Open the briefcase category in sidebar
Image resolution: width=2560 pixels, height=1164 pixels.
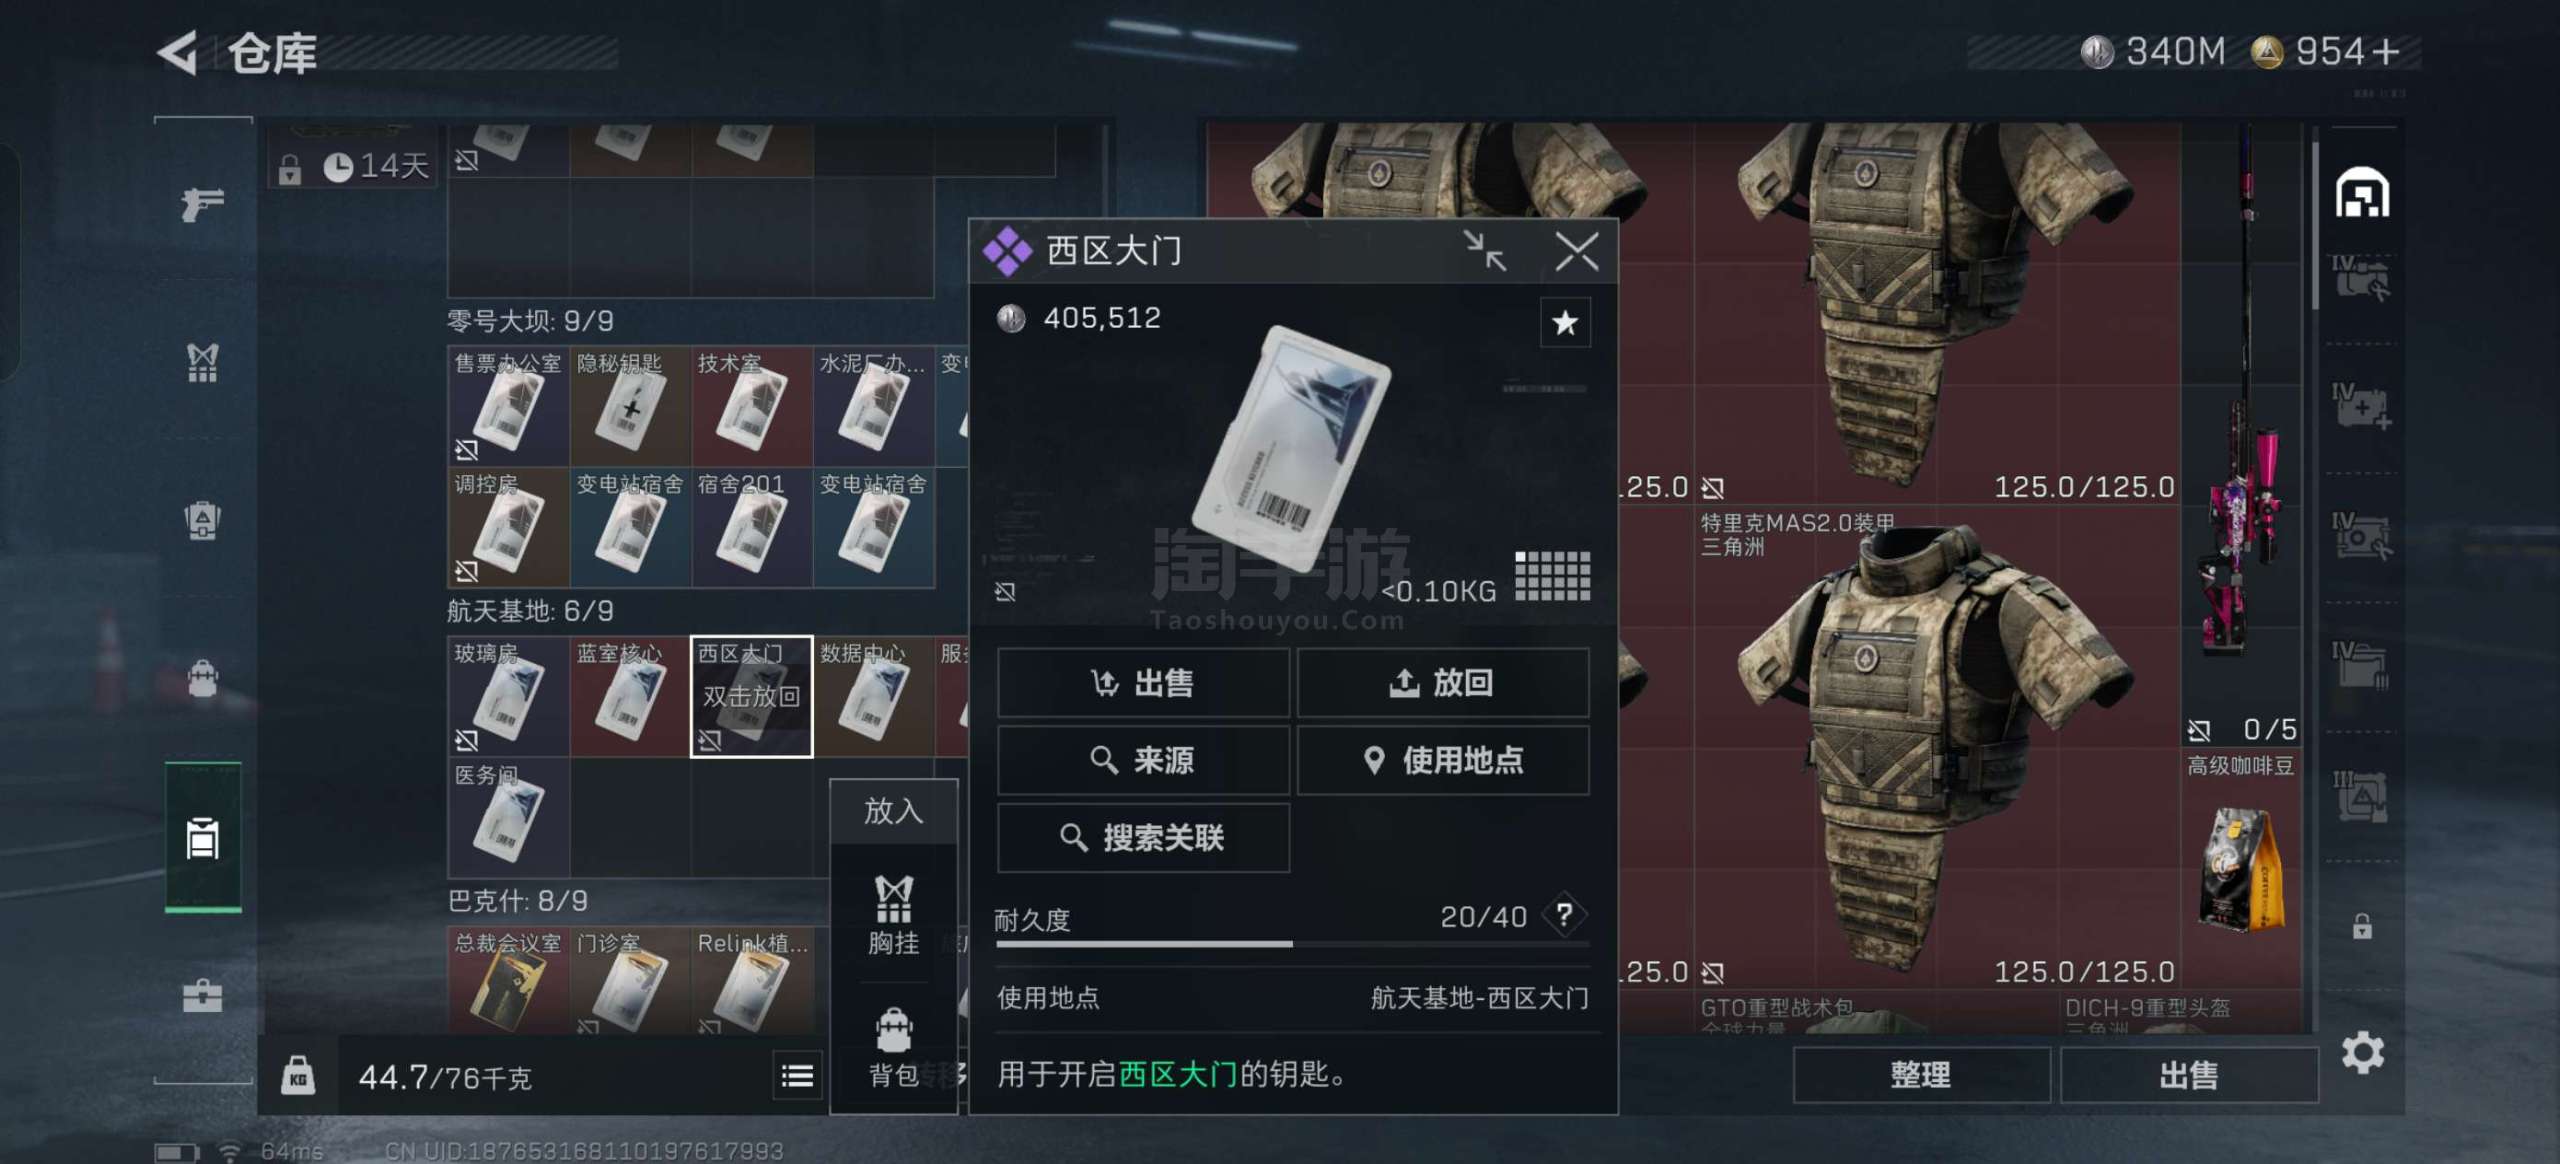(x=202, y=995)
